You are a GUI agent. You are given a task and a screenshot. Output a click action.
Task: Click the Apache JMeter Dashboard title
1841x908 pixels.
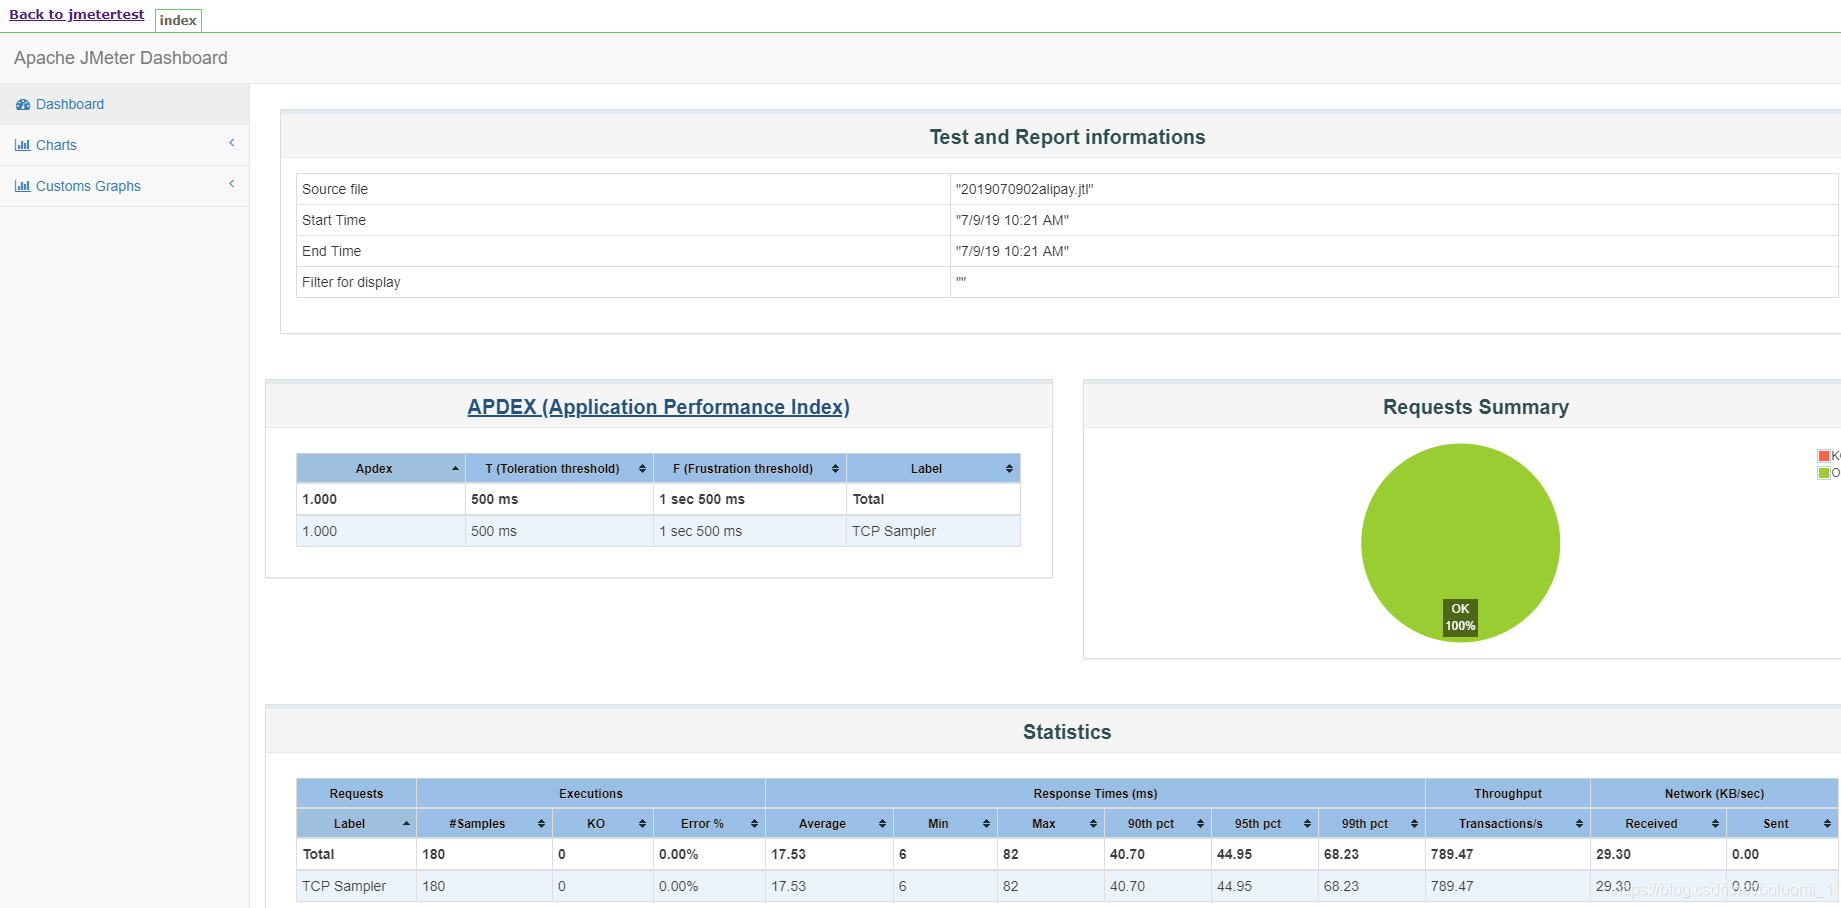click(121, 58)
